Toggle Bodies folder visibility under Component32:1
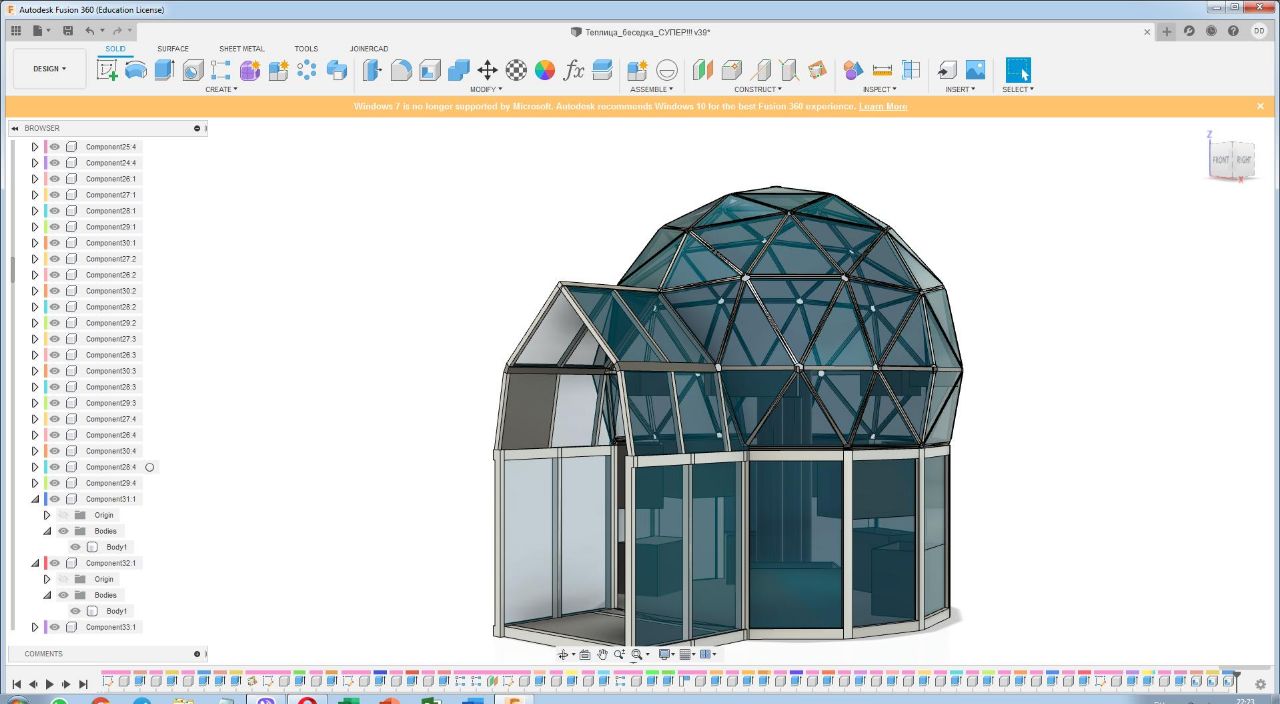1280x704 pixels. tap(64, 595)
